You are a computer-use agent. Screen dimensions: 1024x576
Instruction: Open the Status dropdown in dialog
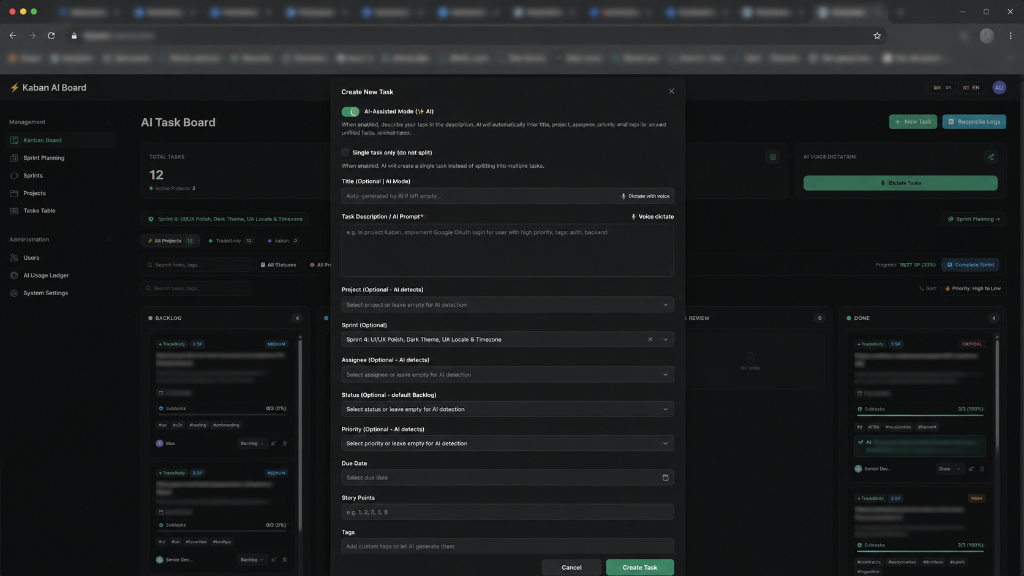click(x=507, y=409)
